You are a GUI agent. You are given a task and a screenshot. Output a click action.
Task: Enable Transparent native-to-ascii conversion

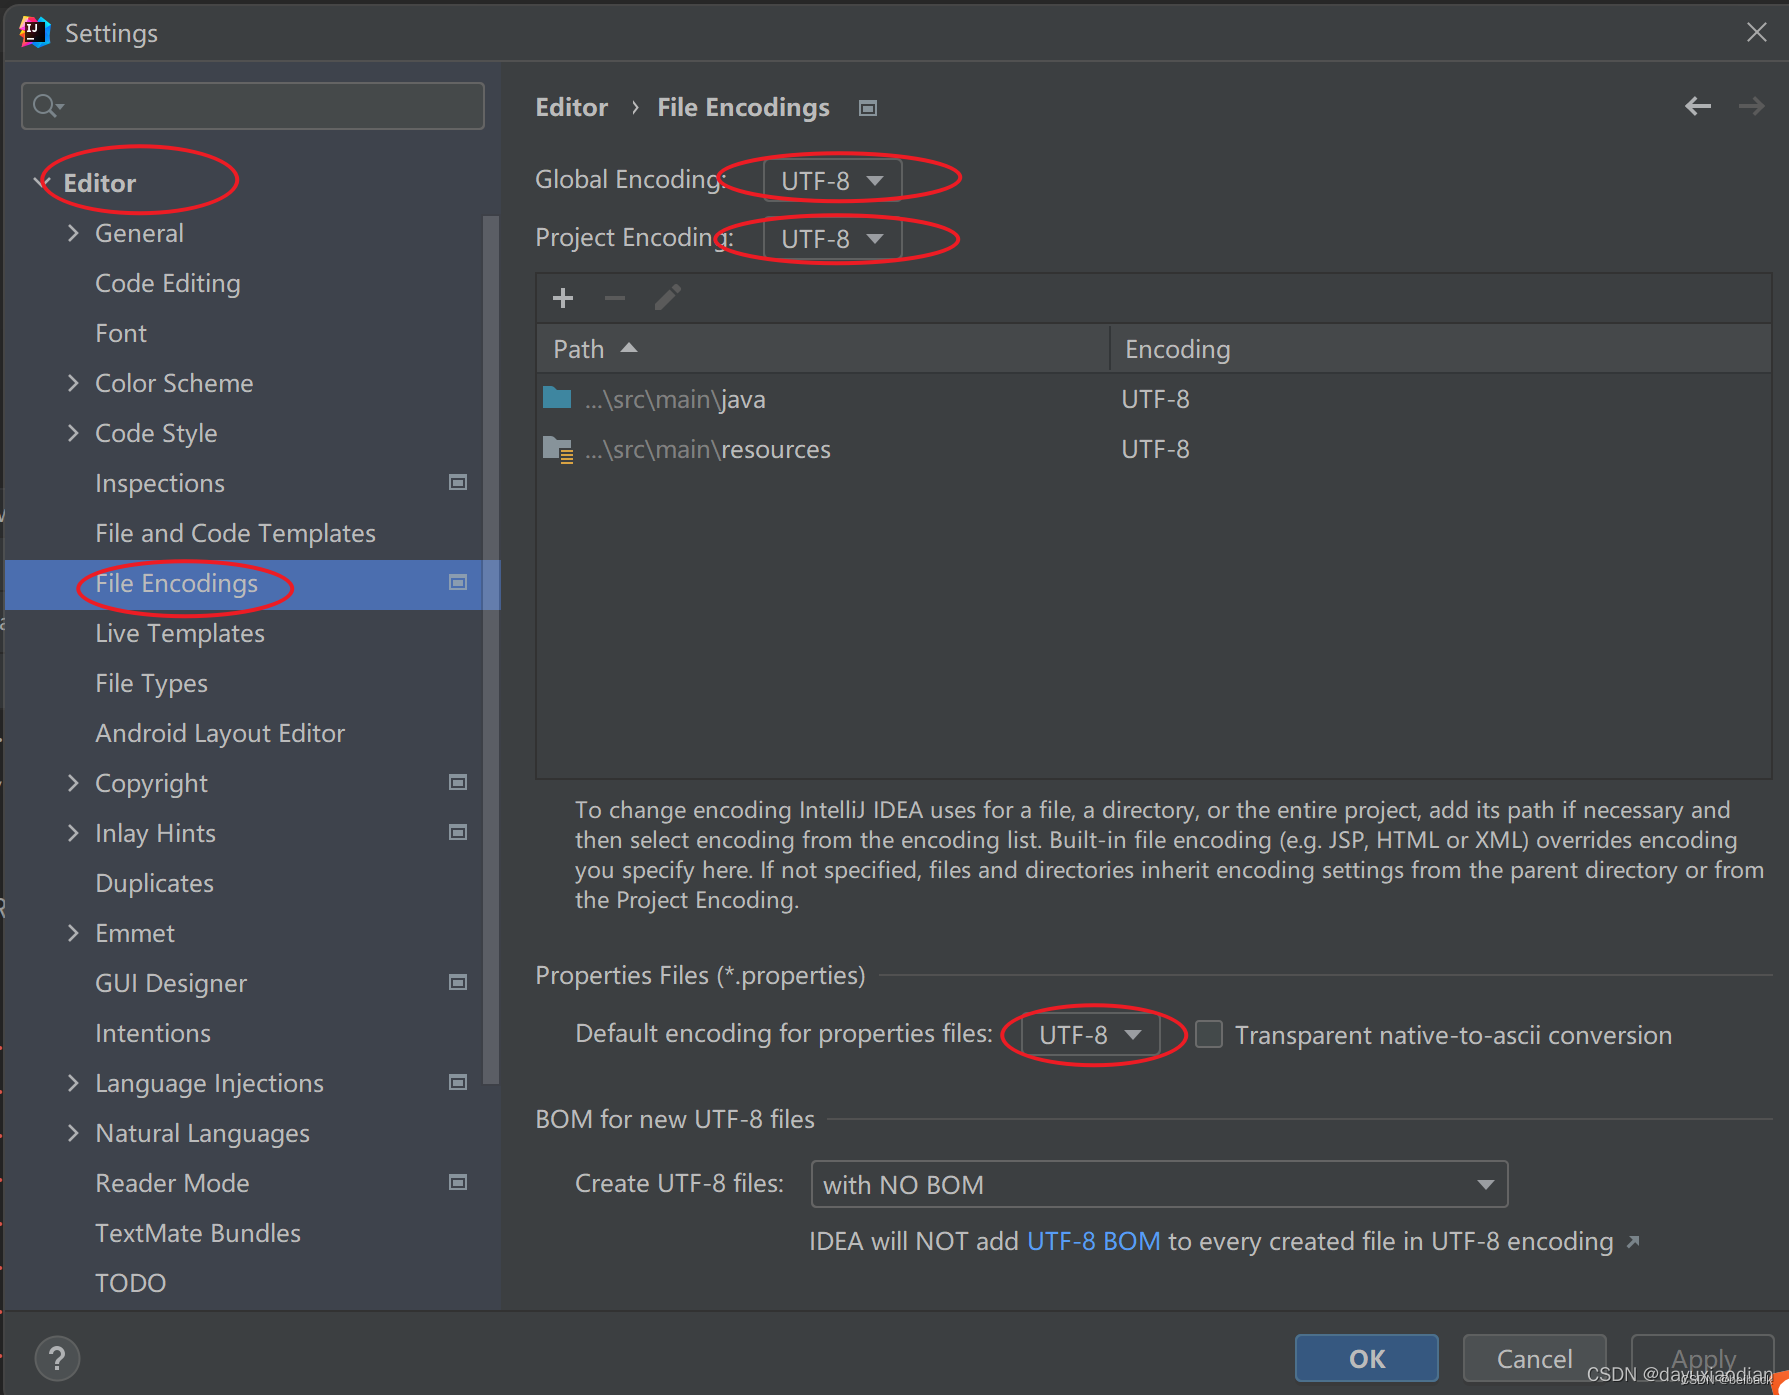point(1209,1034)
